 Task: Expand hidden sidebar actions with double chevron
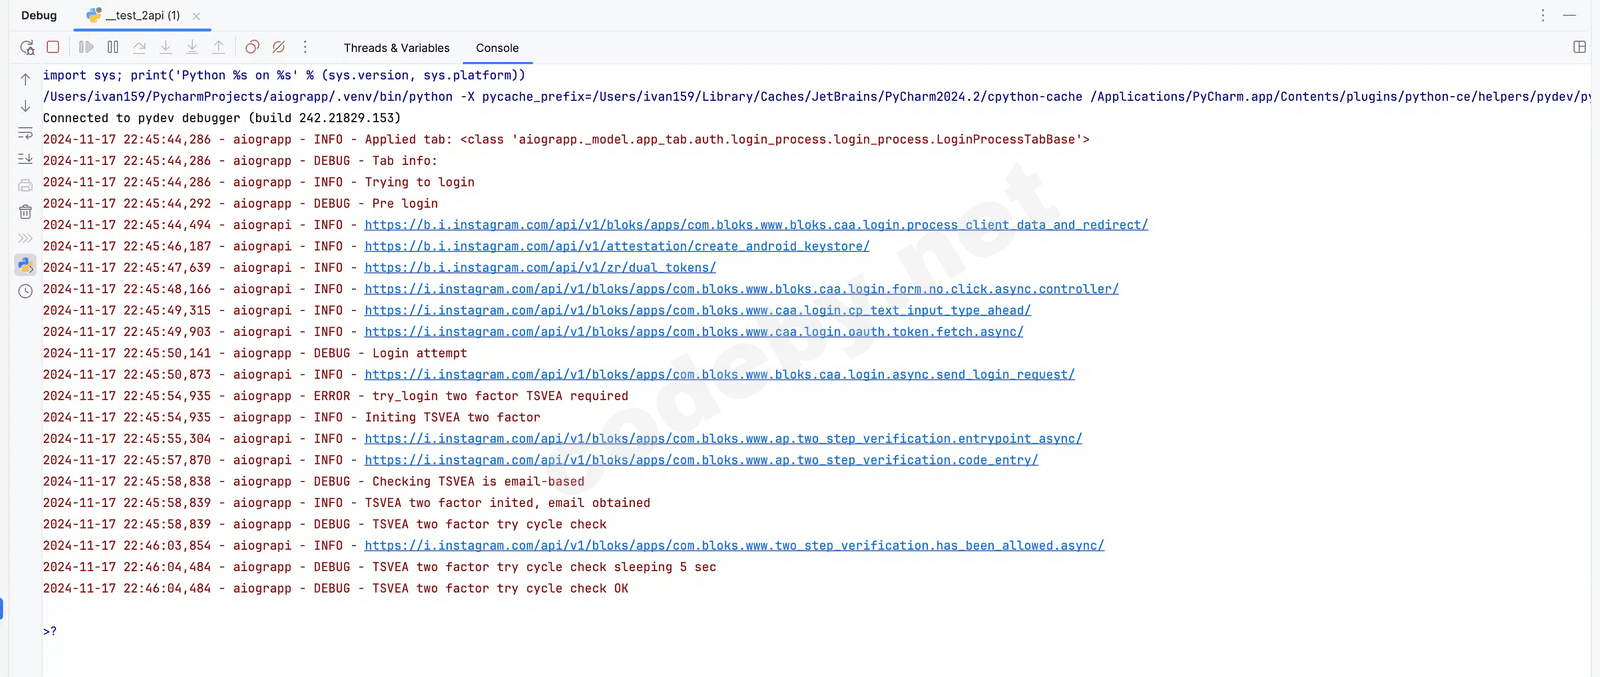[x=26, y=238]
